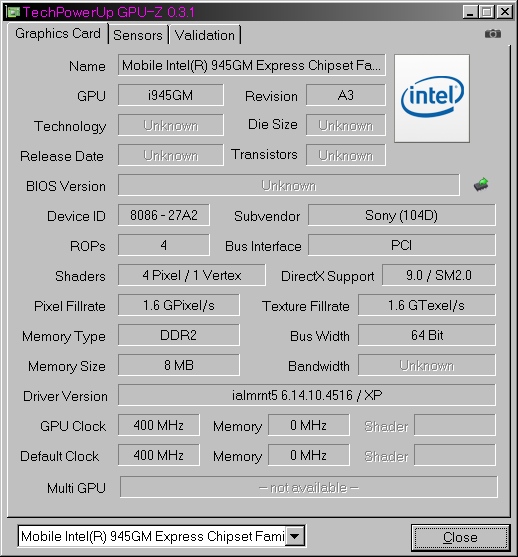Click the GPU Clock row Shader field
The width and height of the screenshot is (518, 557).
(455, 425)
